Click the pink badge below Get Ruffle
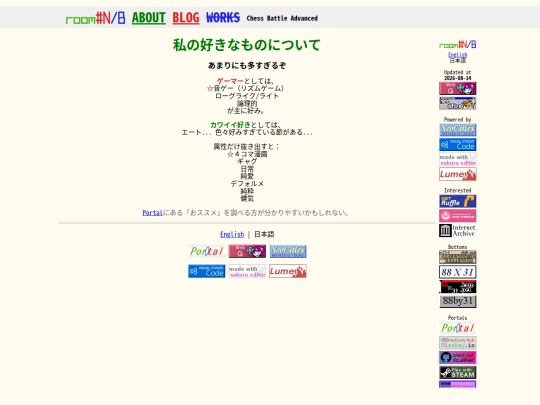Screen dimensions: 540x405 (457, 216)
